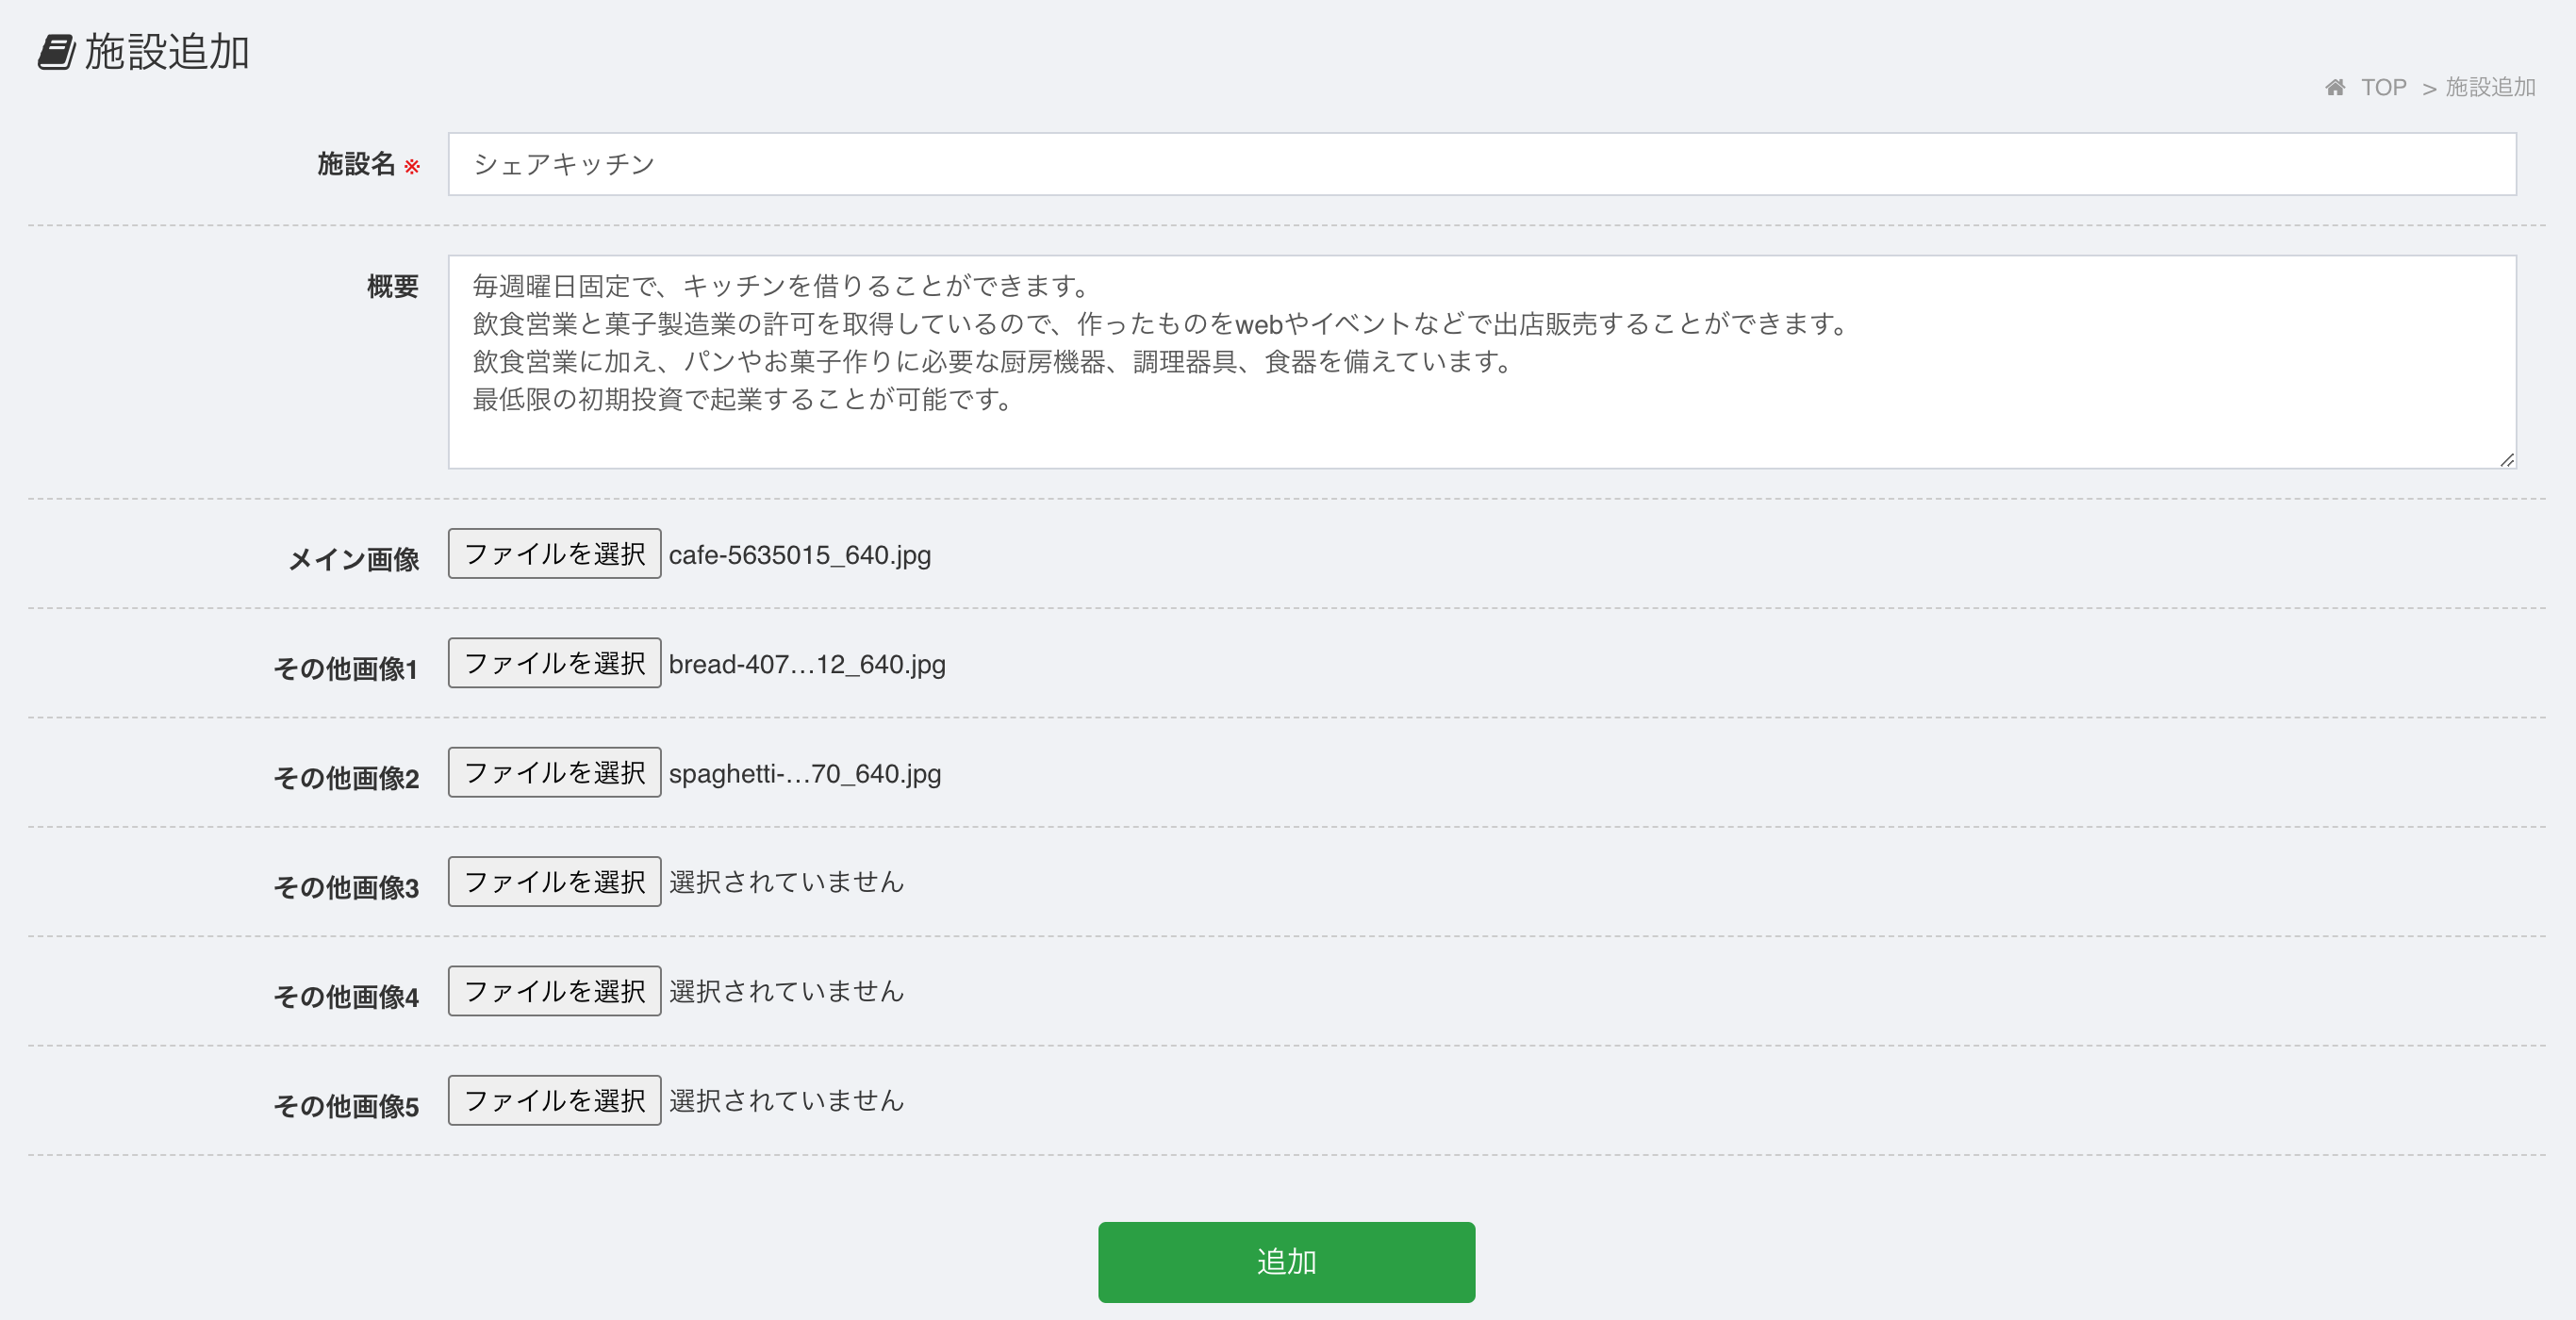Choose file for その他画像5
The image size is (2576, 1320).
(x=554, y=1100)
